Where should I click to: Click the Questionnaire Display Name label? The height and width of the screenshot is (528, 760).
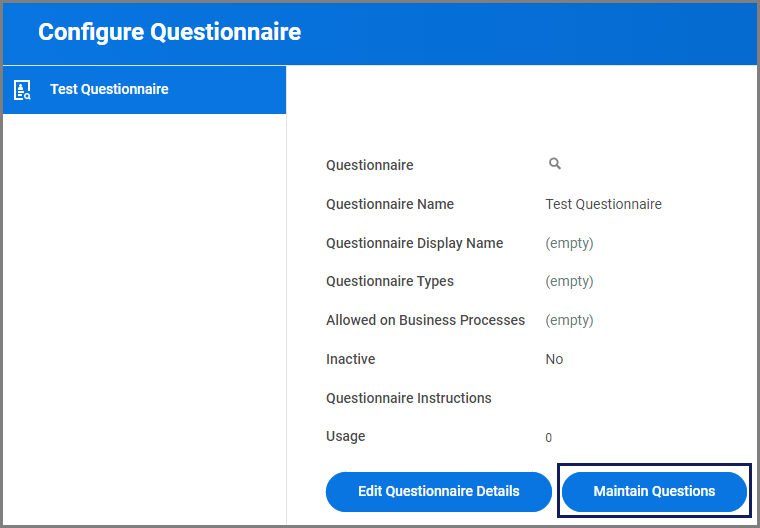(414, 243)
